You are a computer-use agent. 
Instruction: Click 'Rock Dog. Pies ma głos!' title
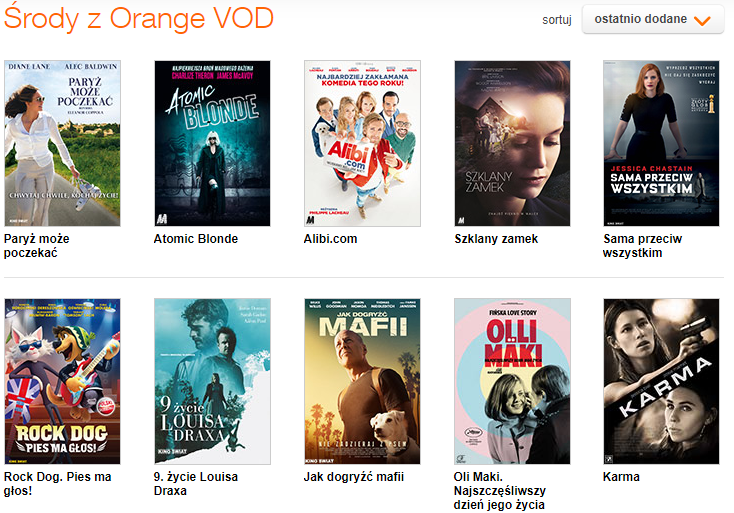(x=58, y=484)
